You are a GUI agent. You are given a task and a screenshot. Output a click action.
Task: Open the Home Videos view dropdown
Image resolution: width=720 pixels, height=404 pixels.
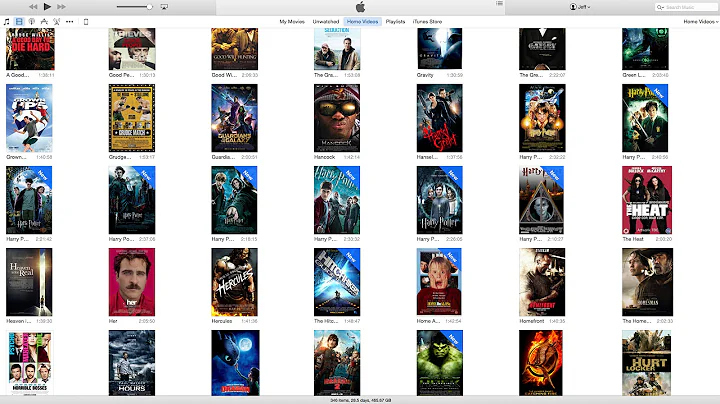[x=700, y=22]
